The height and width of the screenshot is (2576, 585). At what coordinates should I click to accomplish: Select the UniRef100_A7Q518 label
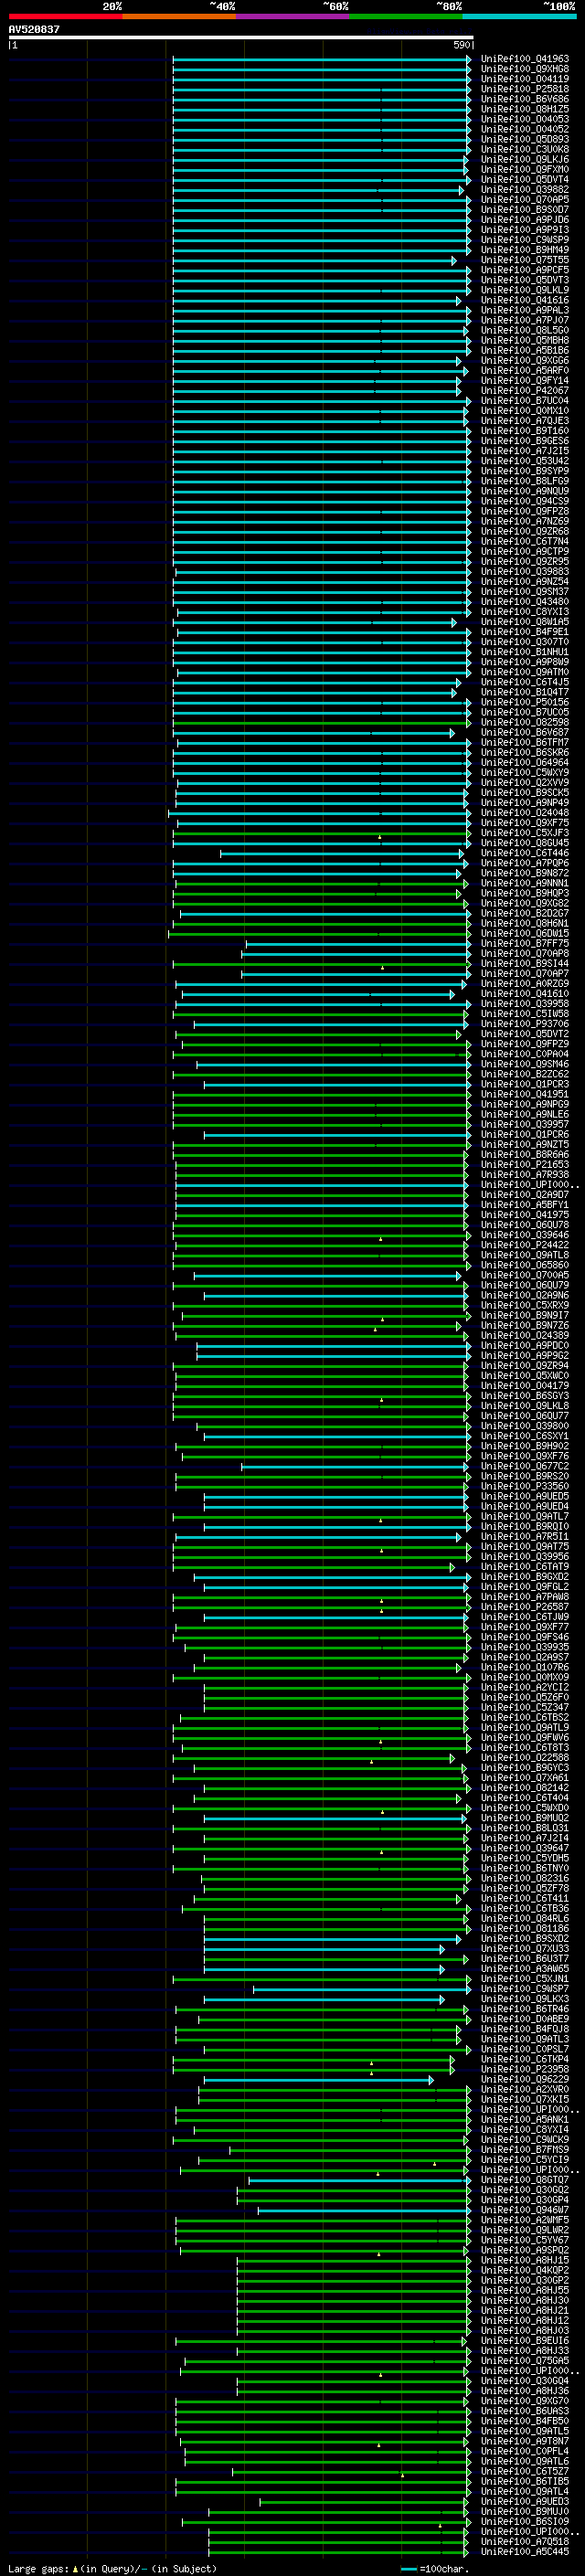(x=525, y=2542)
